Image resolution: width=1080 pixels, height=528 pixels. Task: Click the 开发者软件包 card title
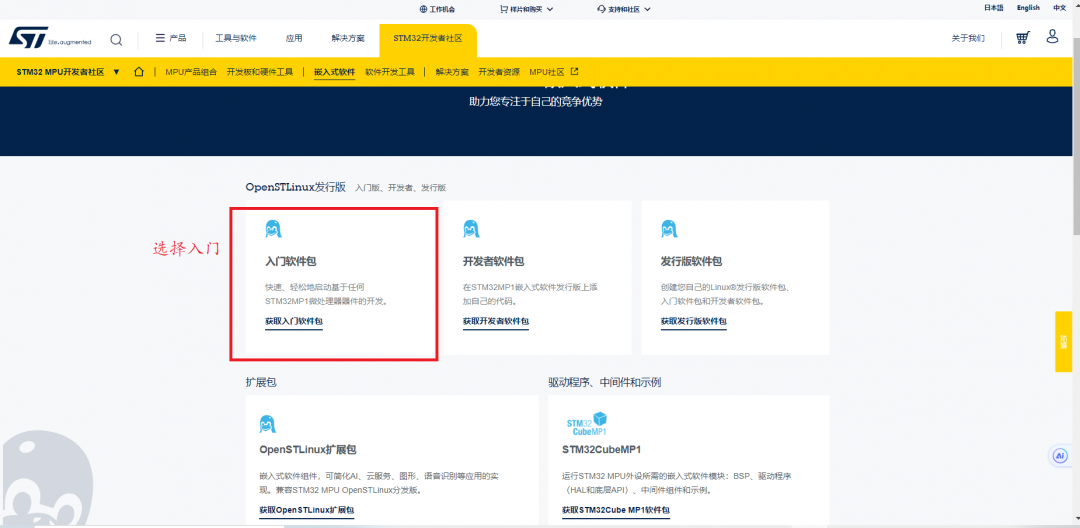pos(494,262)
